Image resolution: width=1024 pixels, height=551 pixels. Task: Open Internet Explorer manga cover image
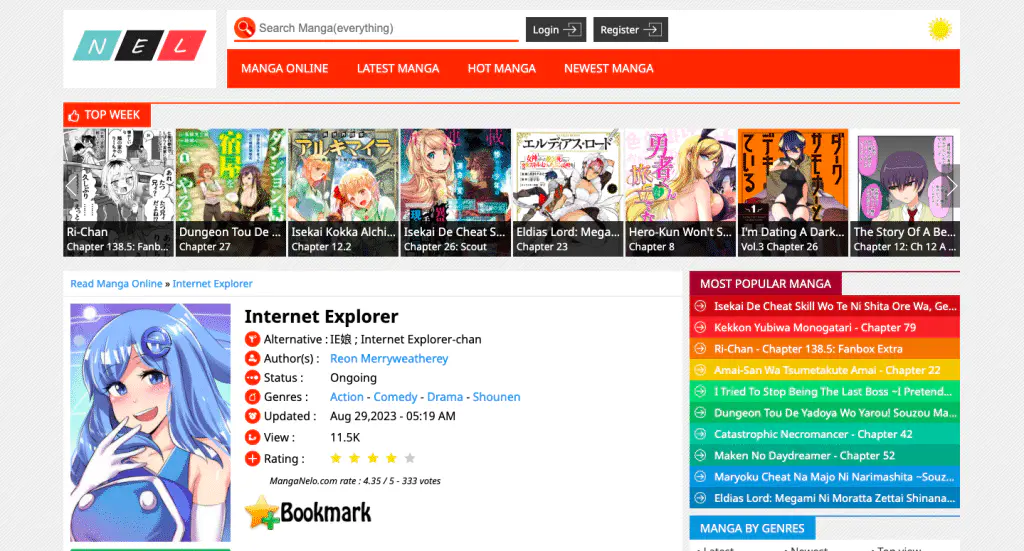pyautogui.click(x=150, y=422)
